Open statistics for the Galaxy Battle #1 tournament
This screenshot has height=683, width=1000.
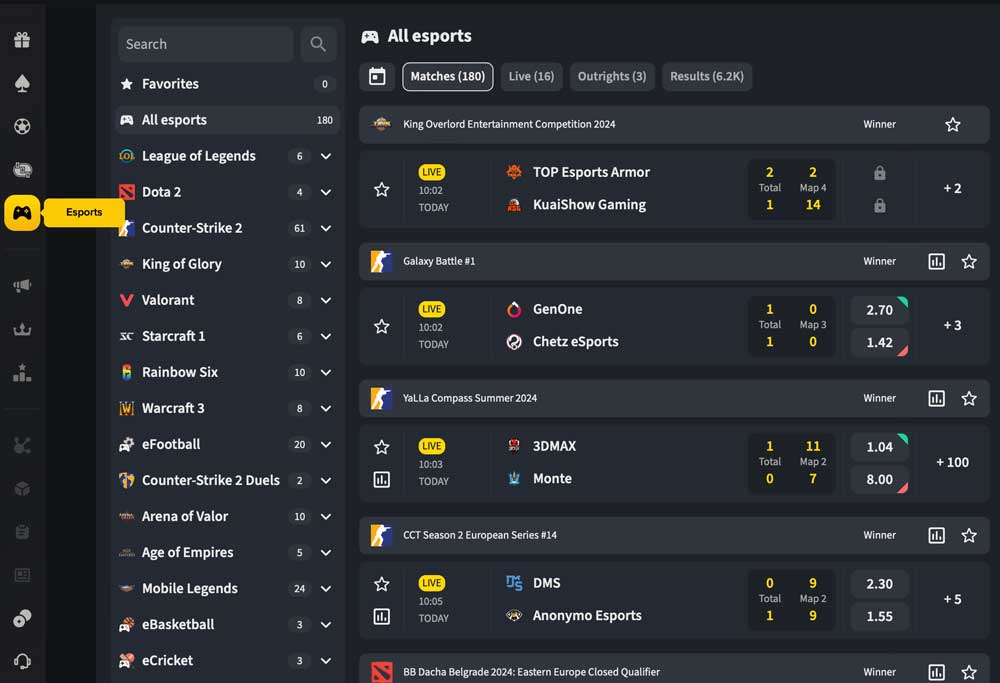click(936, 261)
